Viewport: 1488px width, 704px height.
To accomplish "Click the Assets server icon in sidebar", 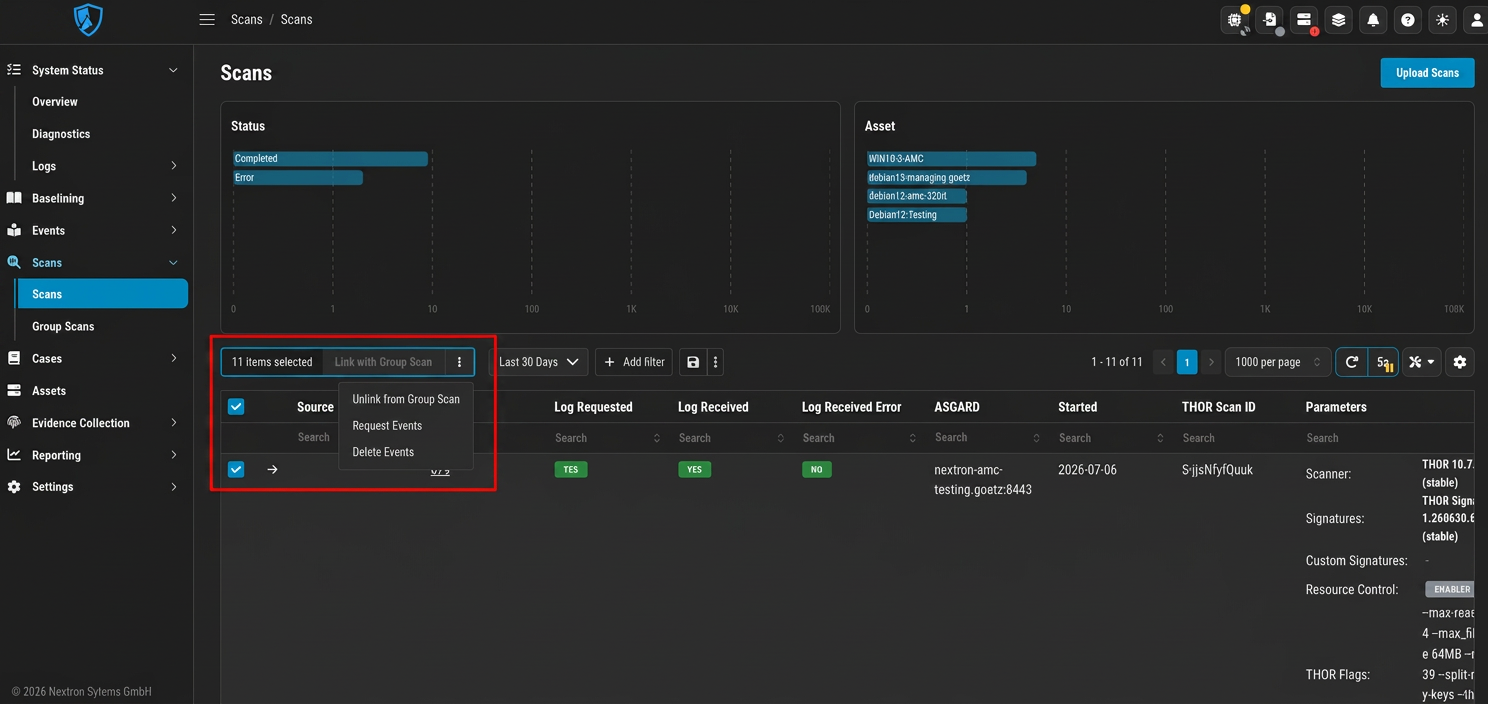I will 14,390.
